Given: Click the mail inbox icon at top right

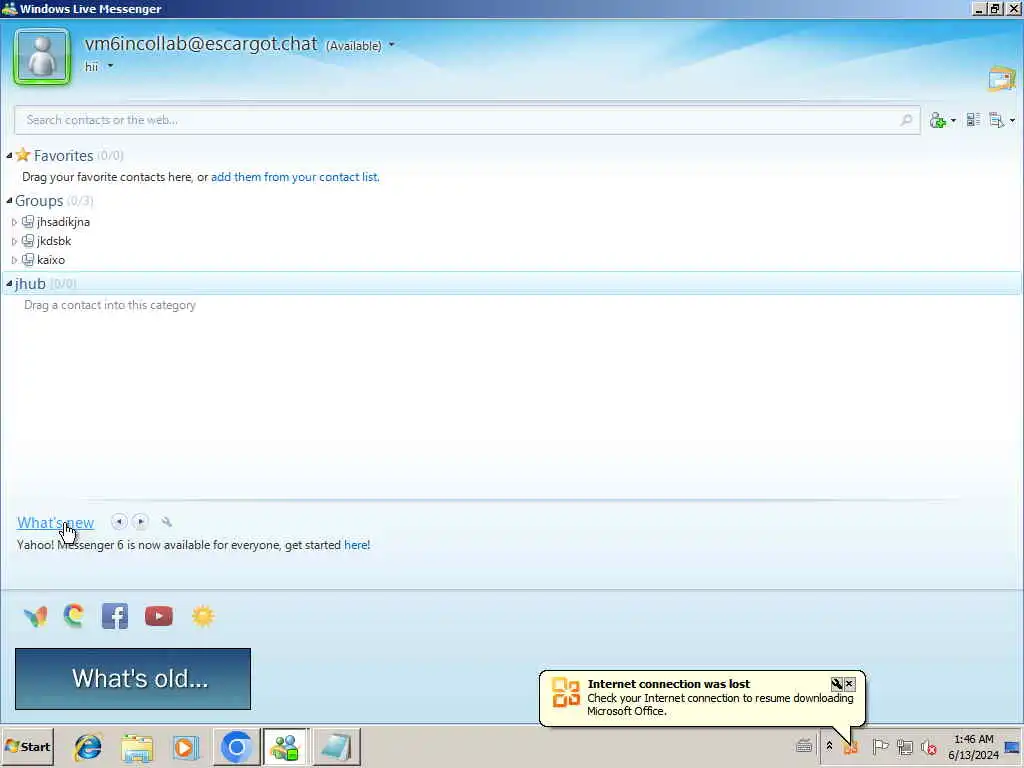Looking at the screenshot, I should tap(1002, 78).
